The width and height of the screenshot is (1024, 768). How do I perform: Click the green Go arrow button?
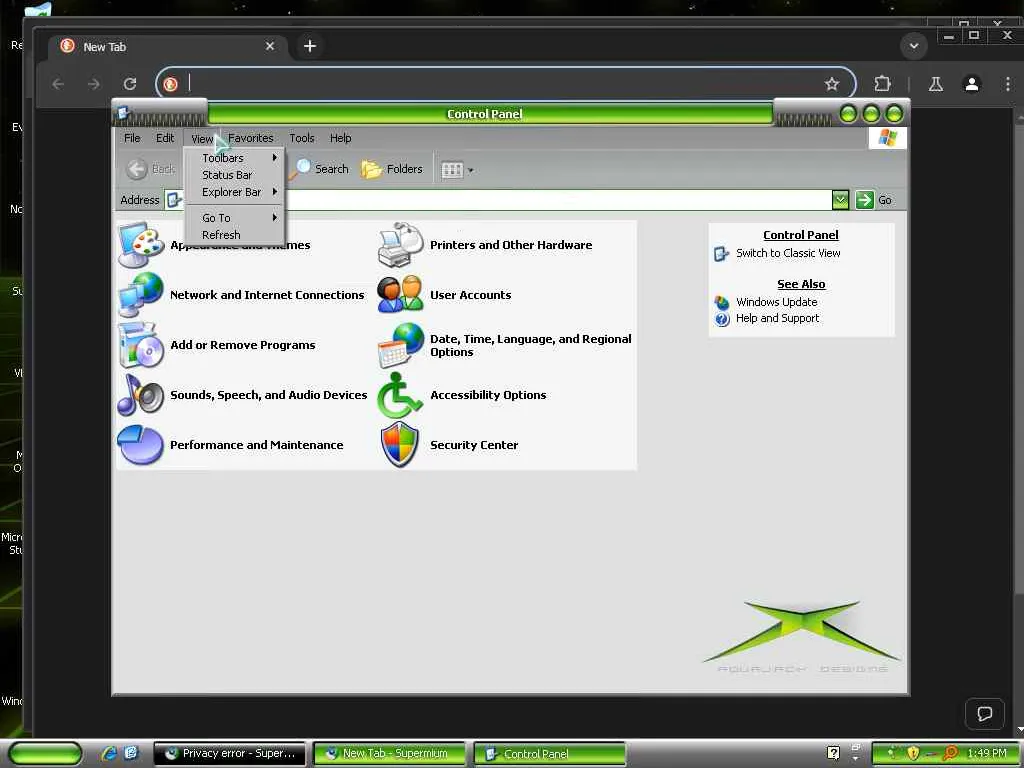point(864,200)
